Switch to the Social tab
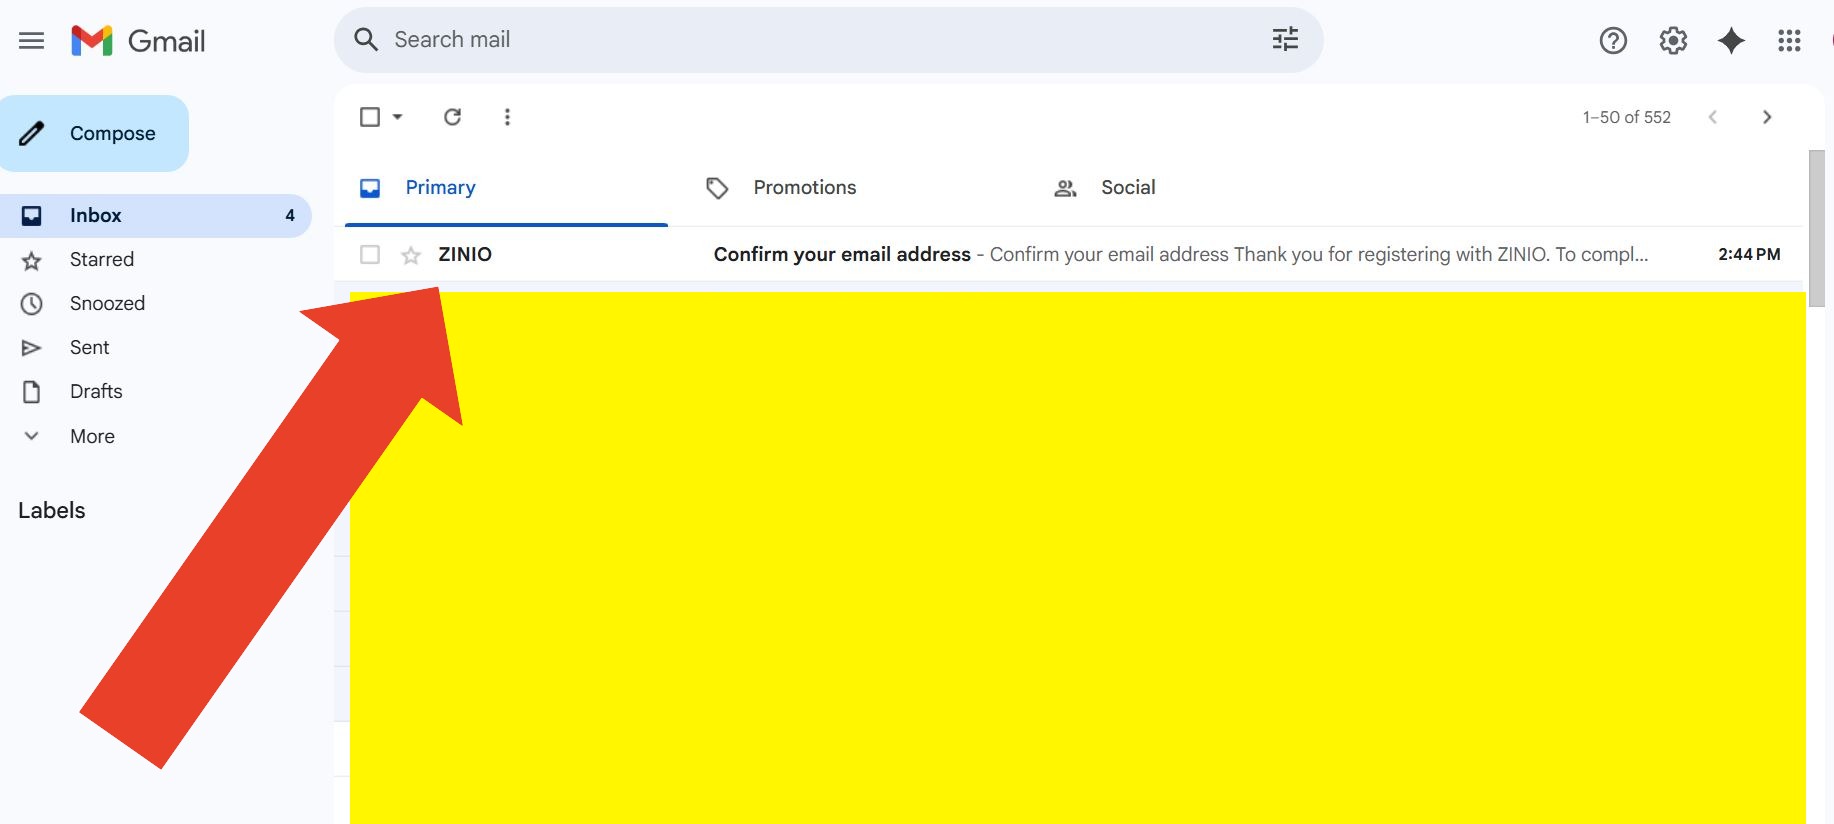The image size is (1834, 824). (x=1127, y=188)
